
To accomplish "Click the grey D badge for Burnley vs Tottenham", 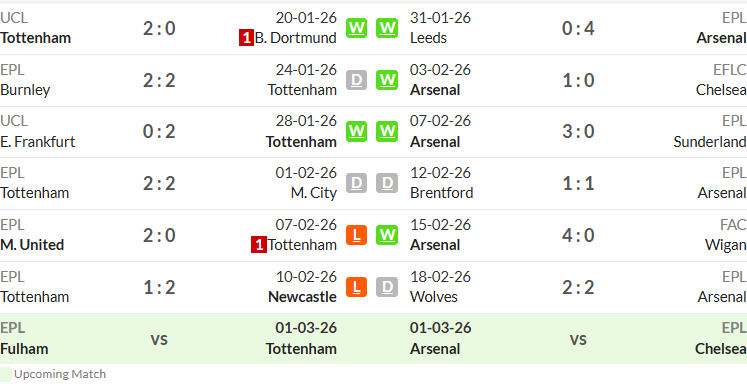I will (x=356, y=80).
